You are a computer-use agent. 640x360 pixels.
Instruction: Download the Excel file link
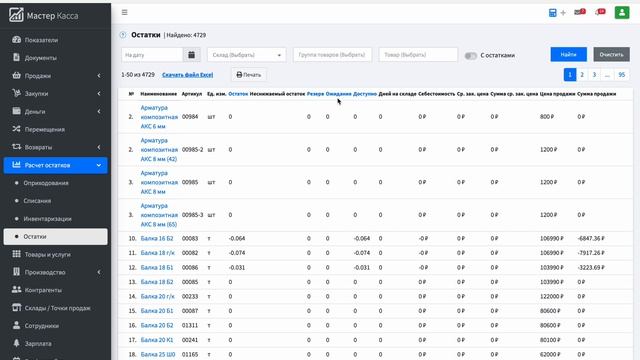187,75
